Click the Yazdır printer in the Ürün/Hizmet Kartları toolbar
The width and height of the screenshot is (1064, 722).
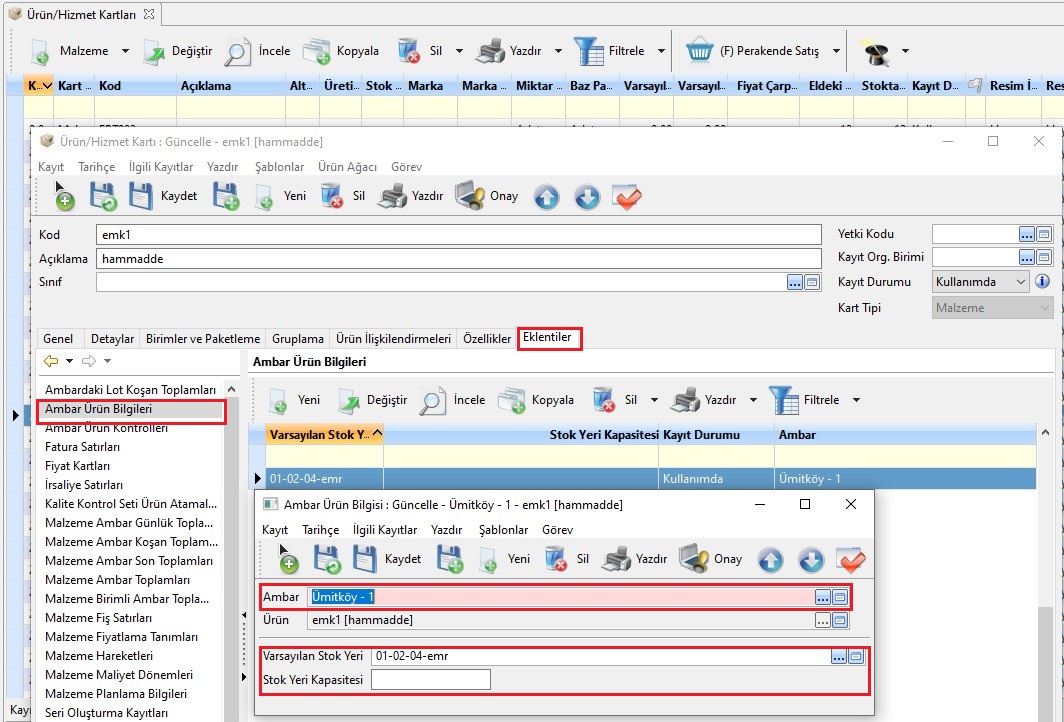(x=490, y=52)
